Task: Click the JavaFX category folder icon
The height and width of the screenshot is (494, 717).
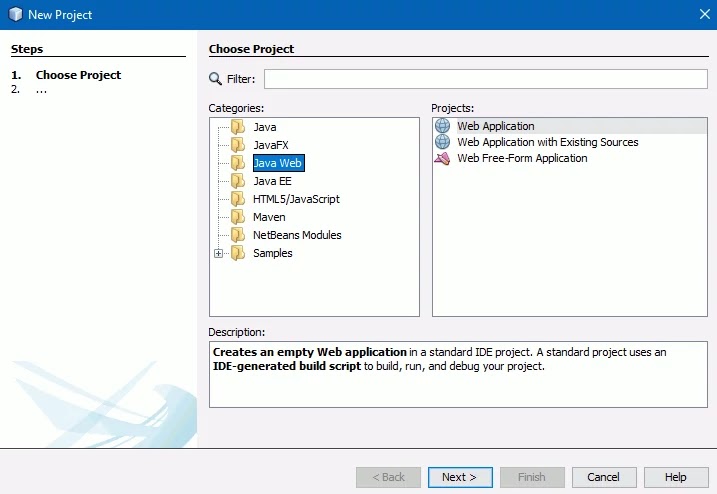Action: click(x=238, y=145)
